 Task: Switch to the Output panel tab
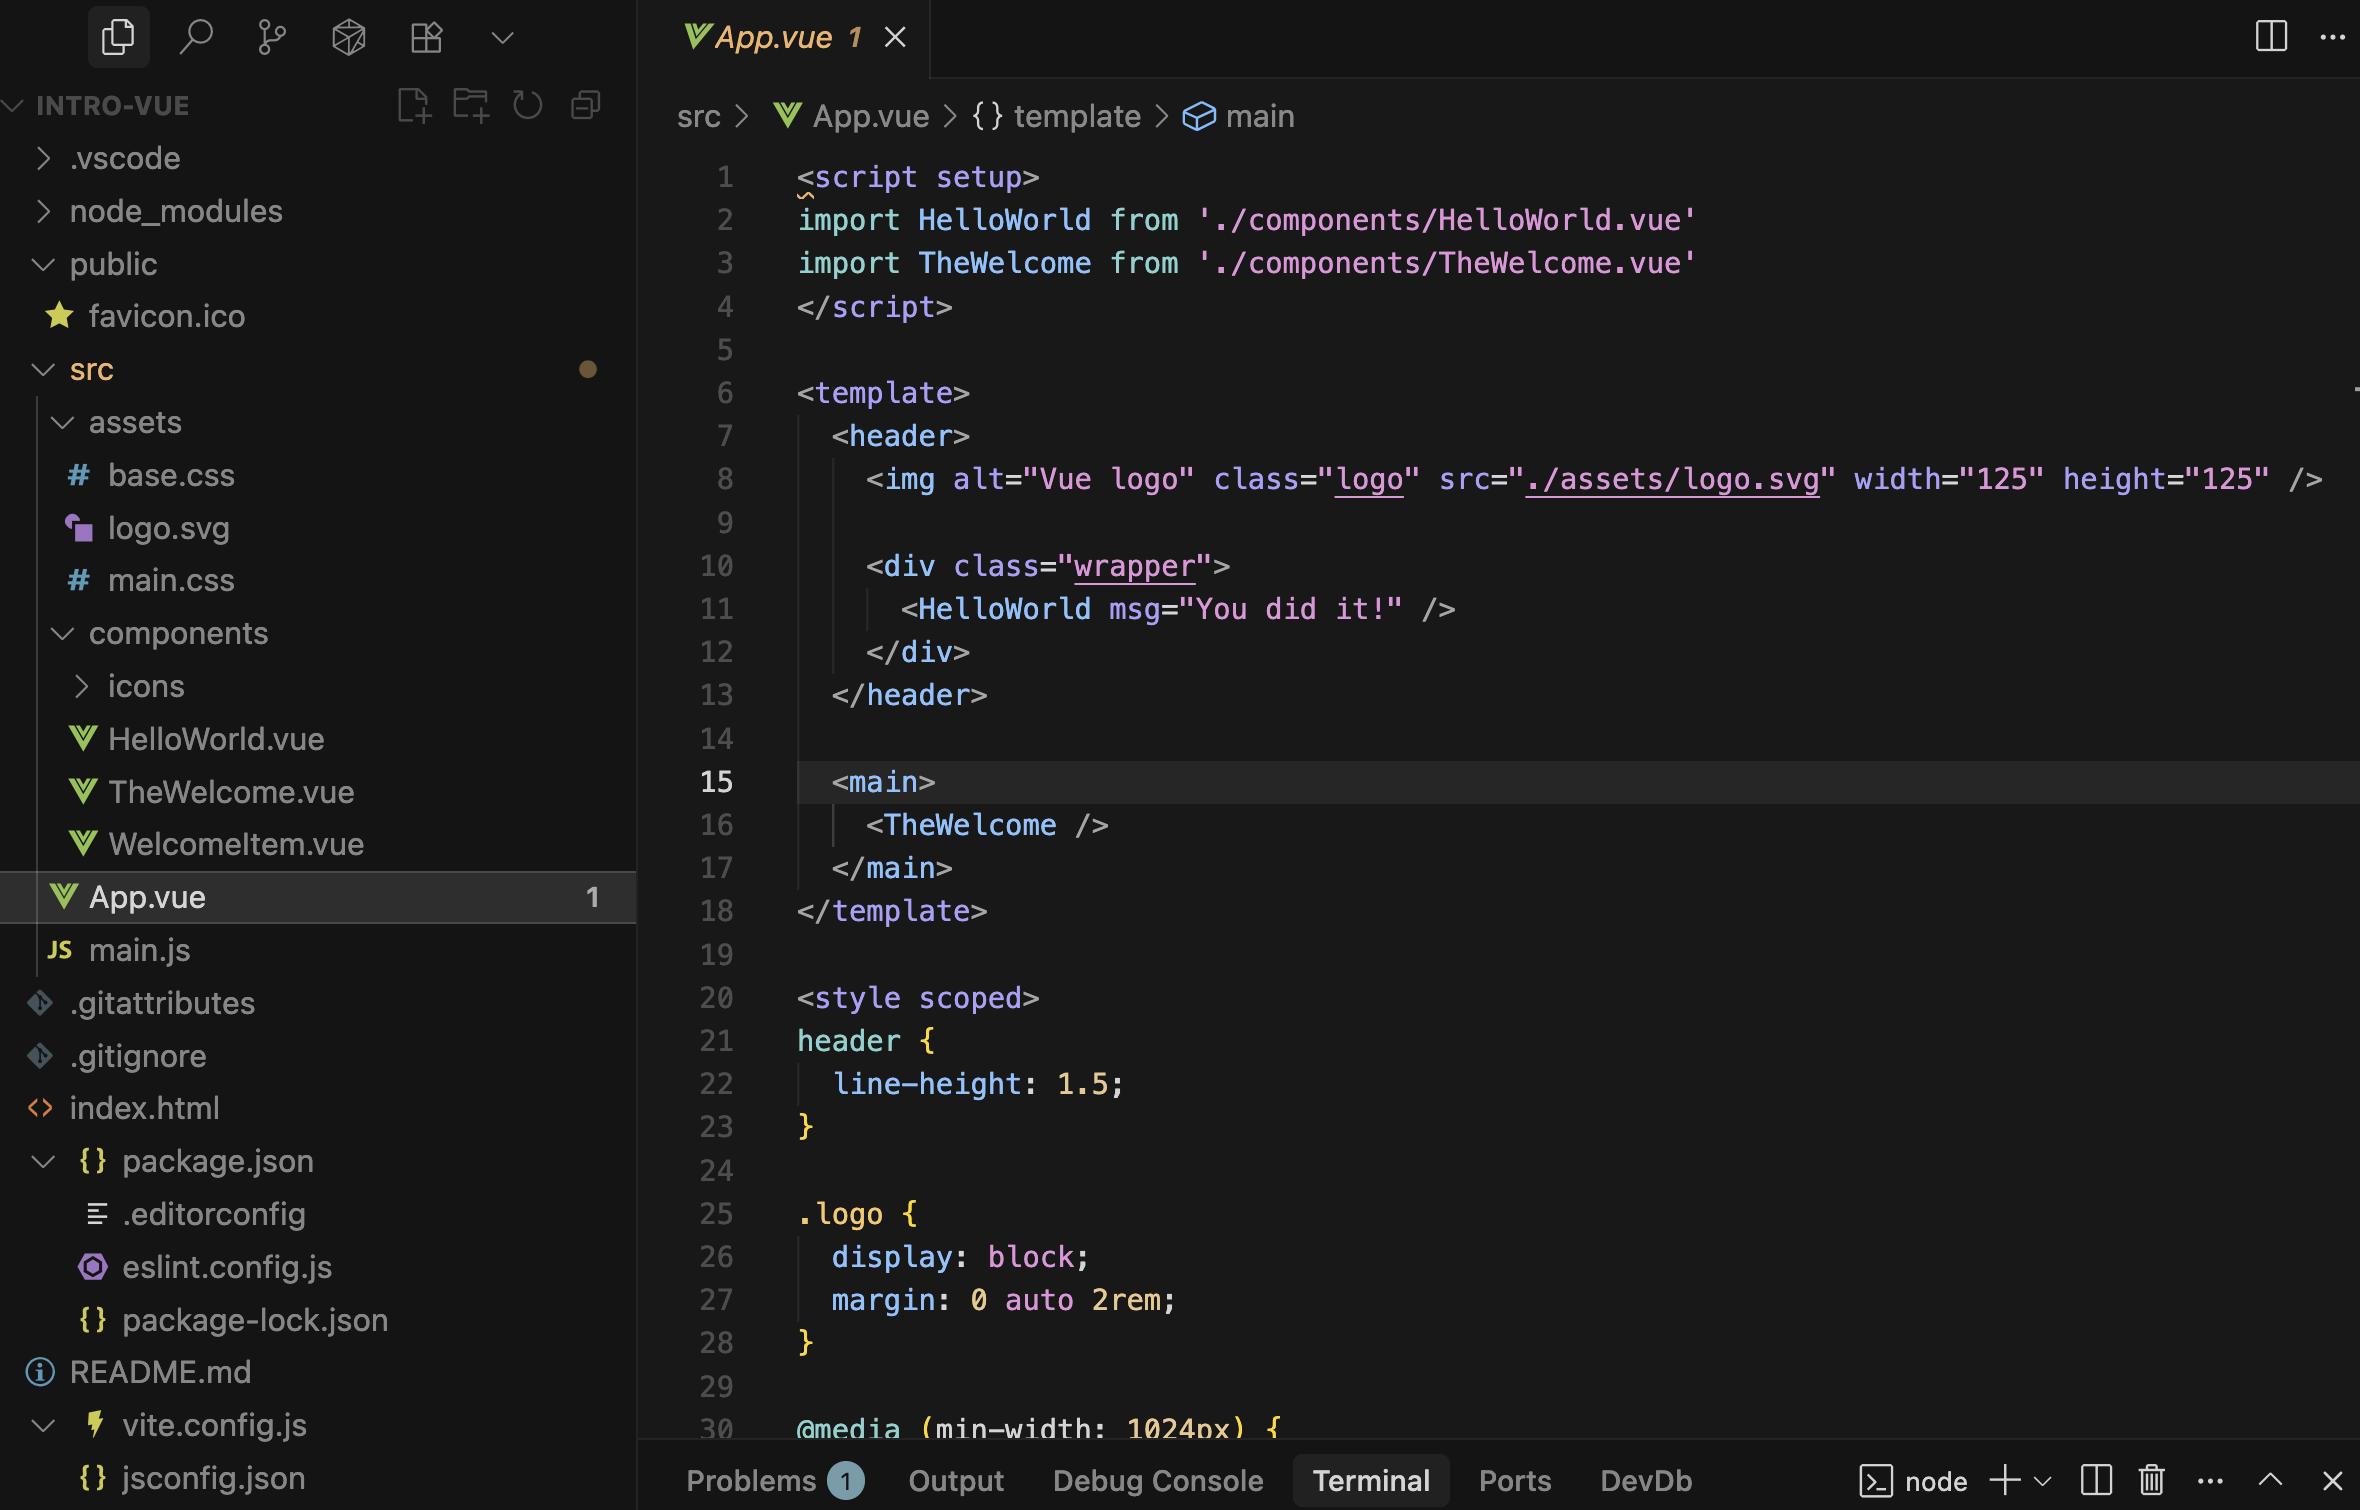956,1481
